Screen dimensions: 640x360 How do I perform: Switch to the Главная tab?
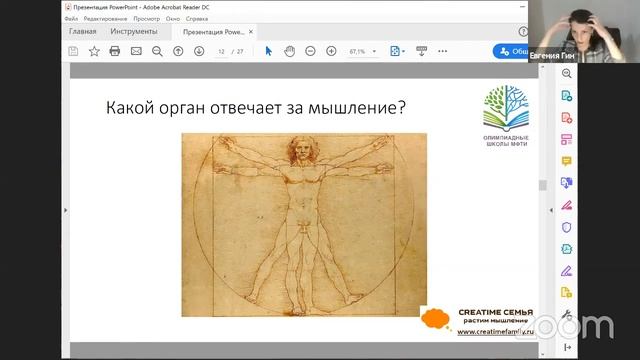coord(82,31)
